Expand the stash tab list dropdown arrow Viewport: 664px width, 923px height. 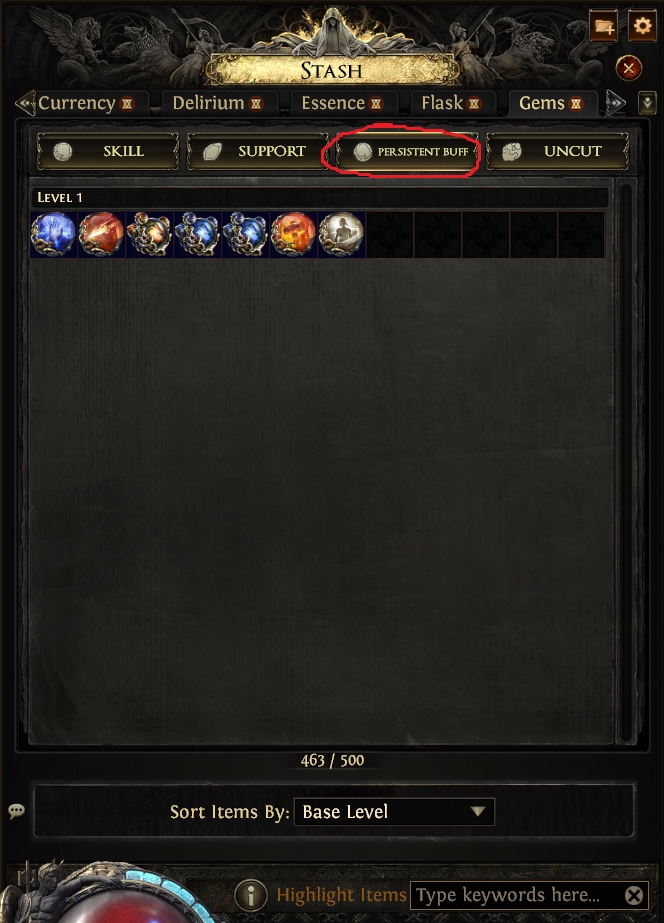point(647,104)
